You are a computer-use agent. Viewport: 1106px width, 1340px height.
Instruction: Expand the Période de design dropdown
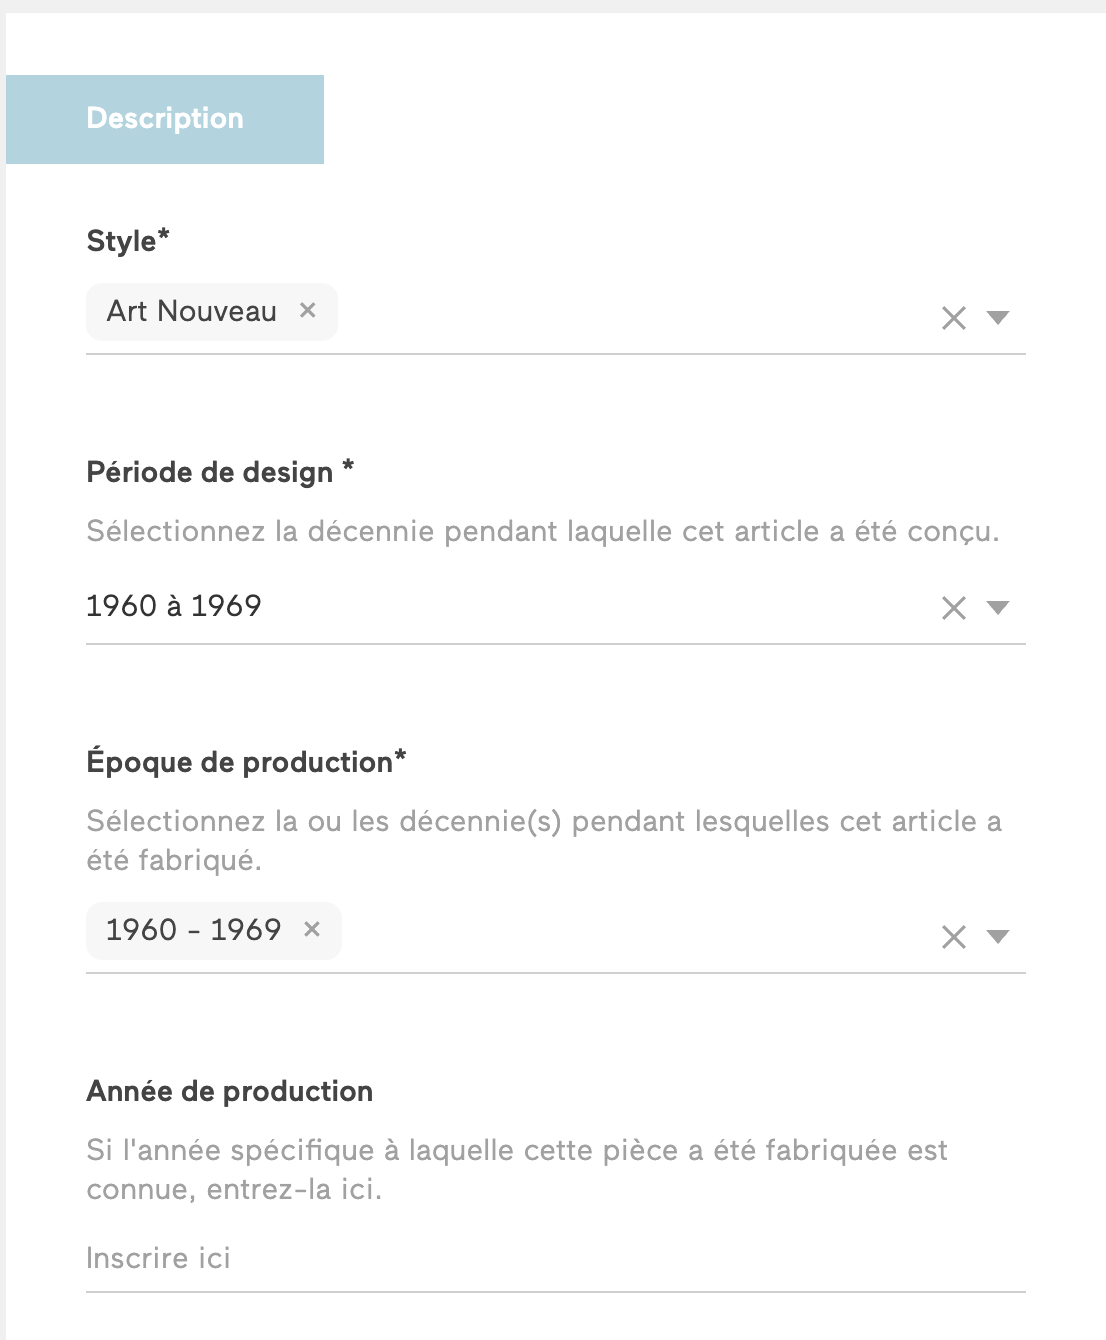(x=997, y=608)
